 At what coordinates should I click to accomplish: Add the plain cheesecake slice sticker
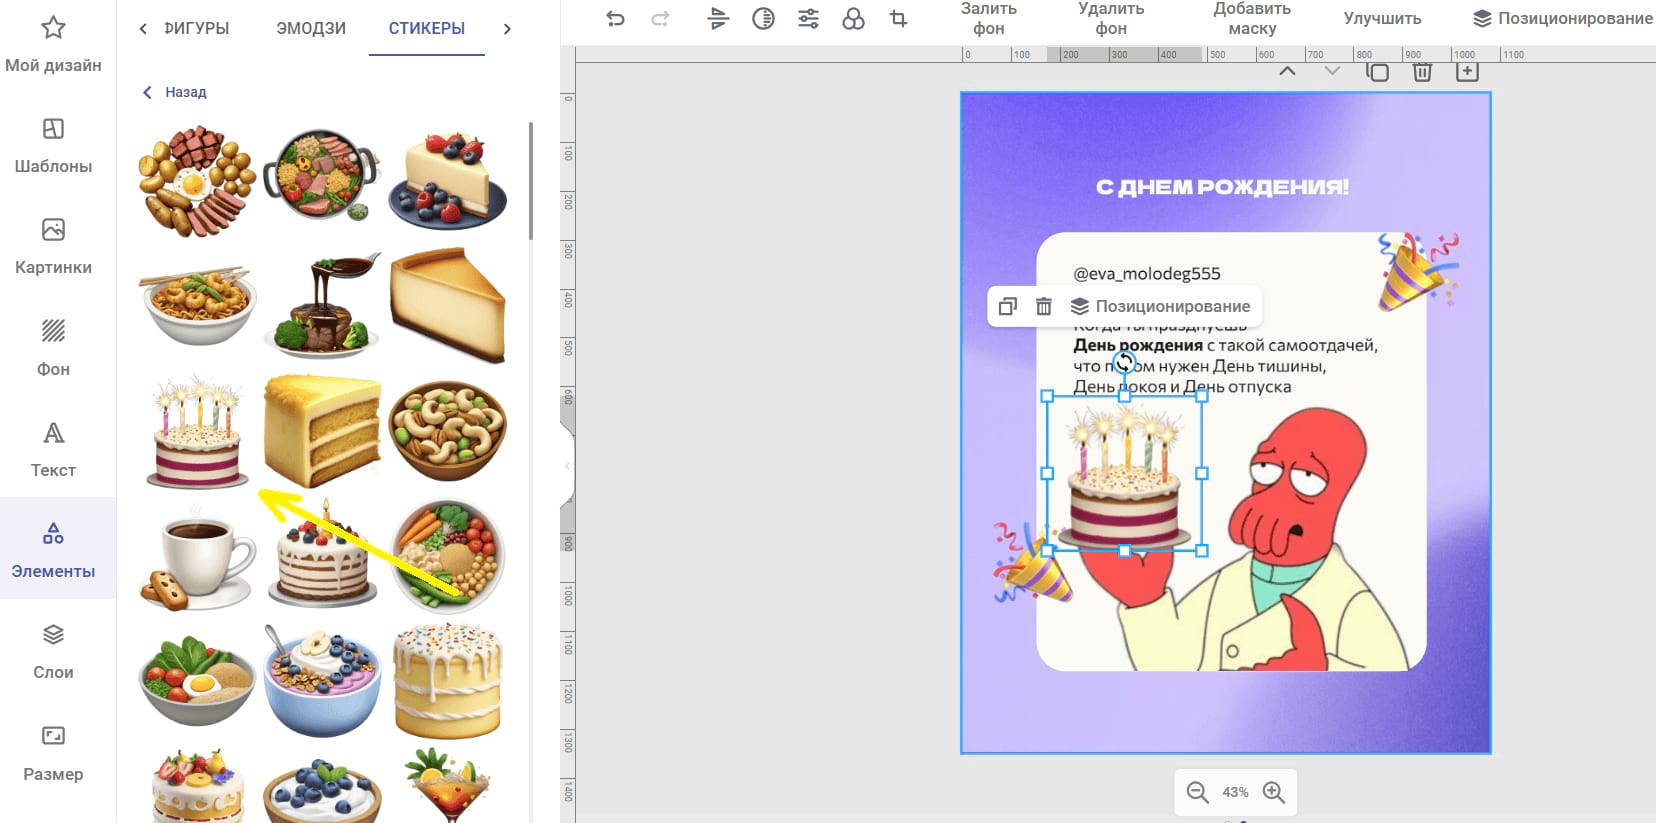pos(447,304)
